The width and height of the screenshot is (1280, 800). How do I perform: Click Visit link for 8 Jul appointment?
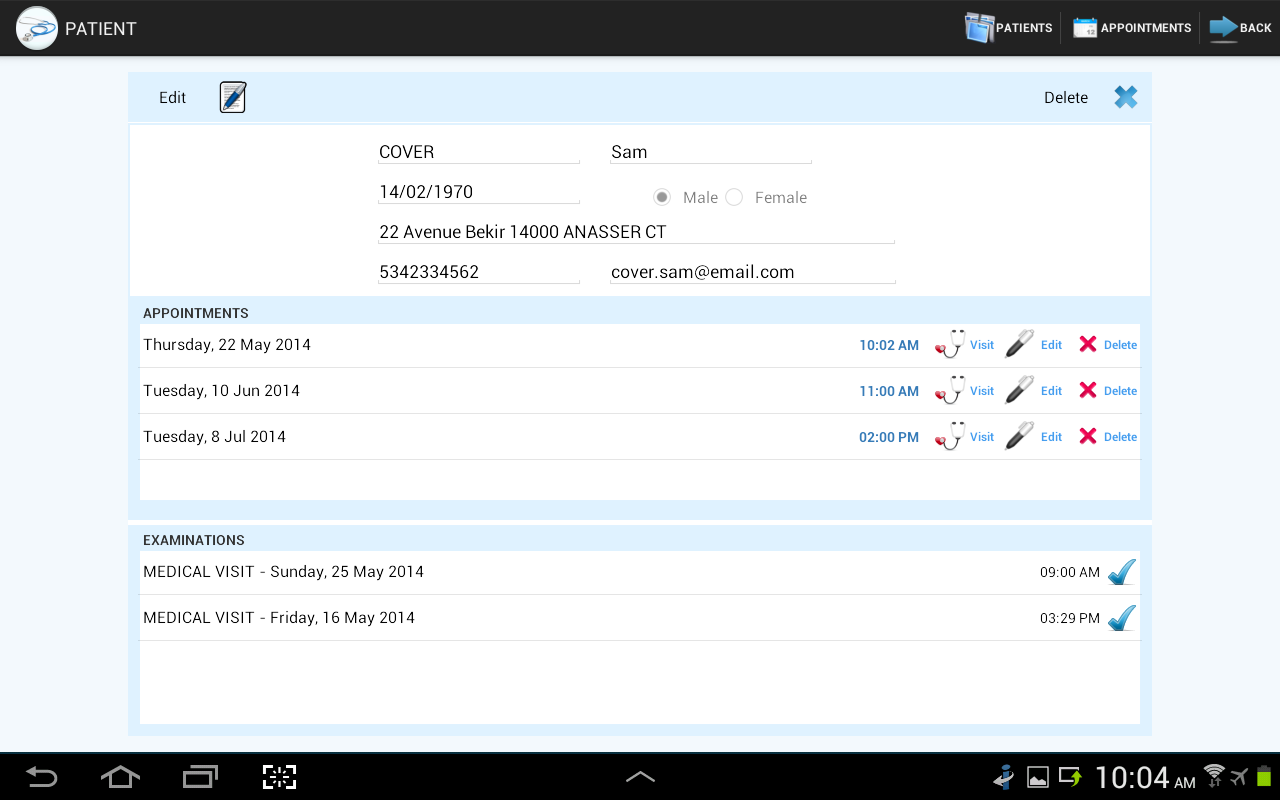[982, 437]
